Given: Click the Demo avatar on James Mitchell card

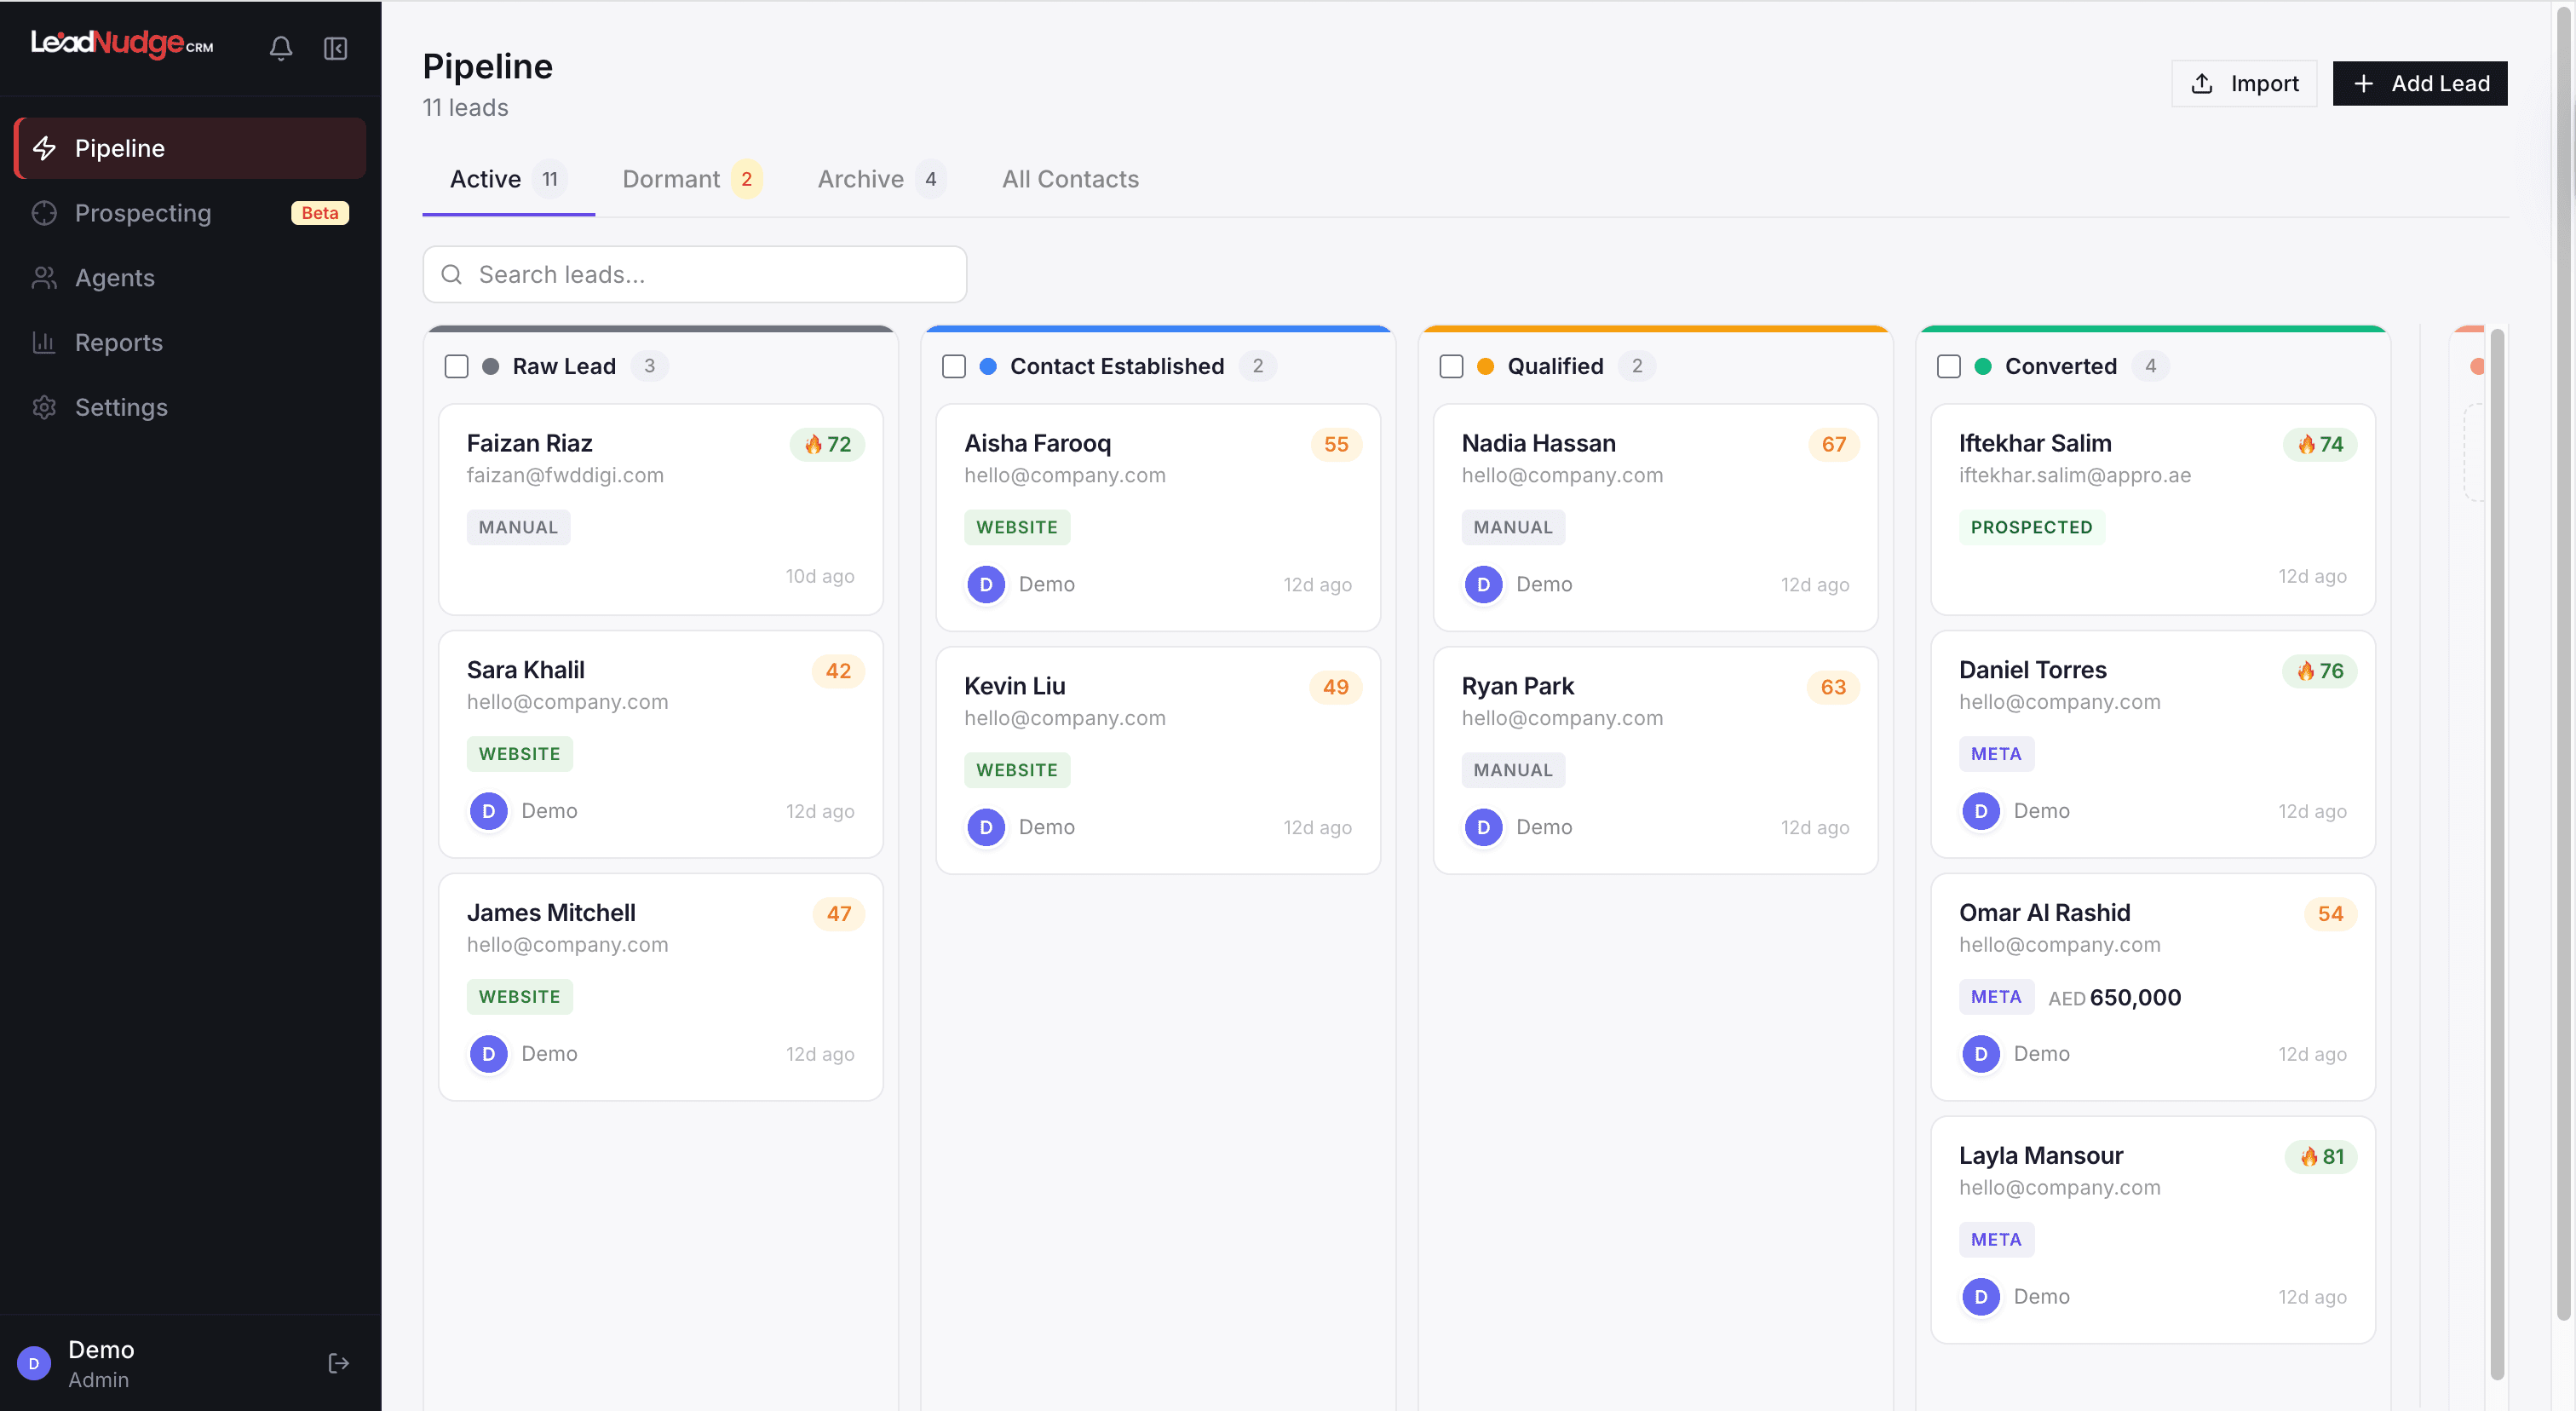Looking at the screenshot, I should [488, 1054].
